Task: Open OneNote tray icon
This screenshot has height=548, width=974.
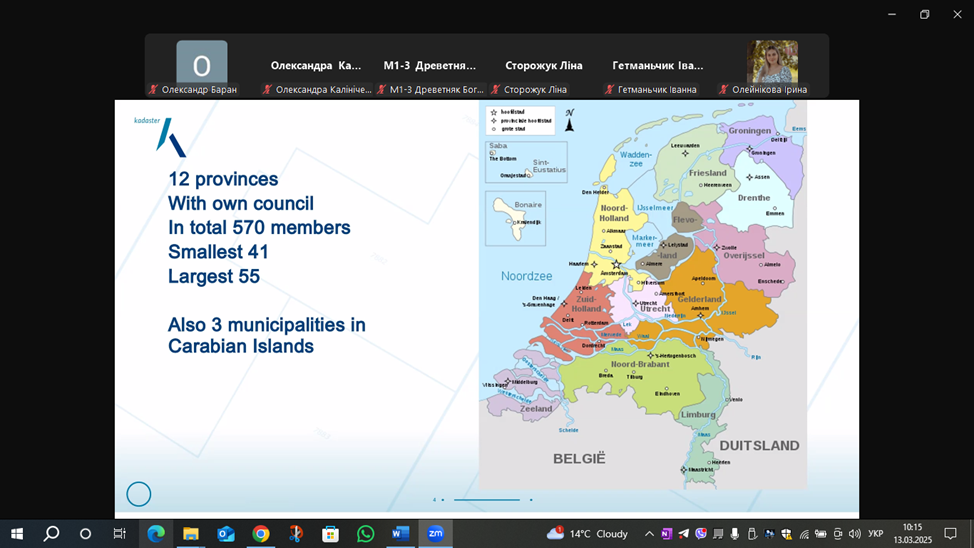Action: click(667, 534)
